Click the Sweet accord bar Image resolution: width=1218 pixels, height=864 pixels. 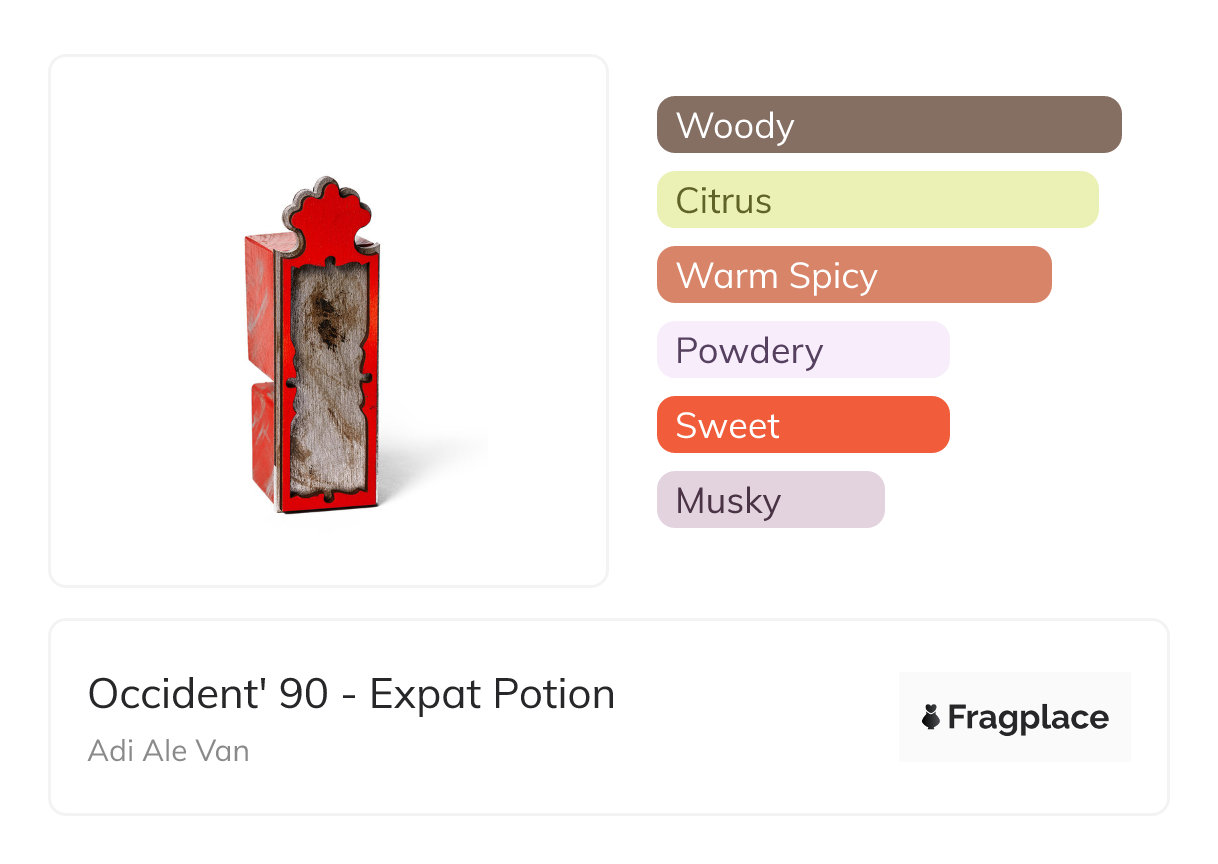(x=802, y=425)
